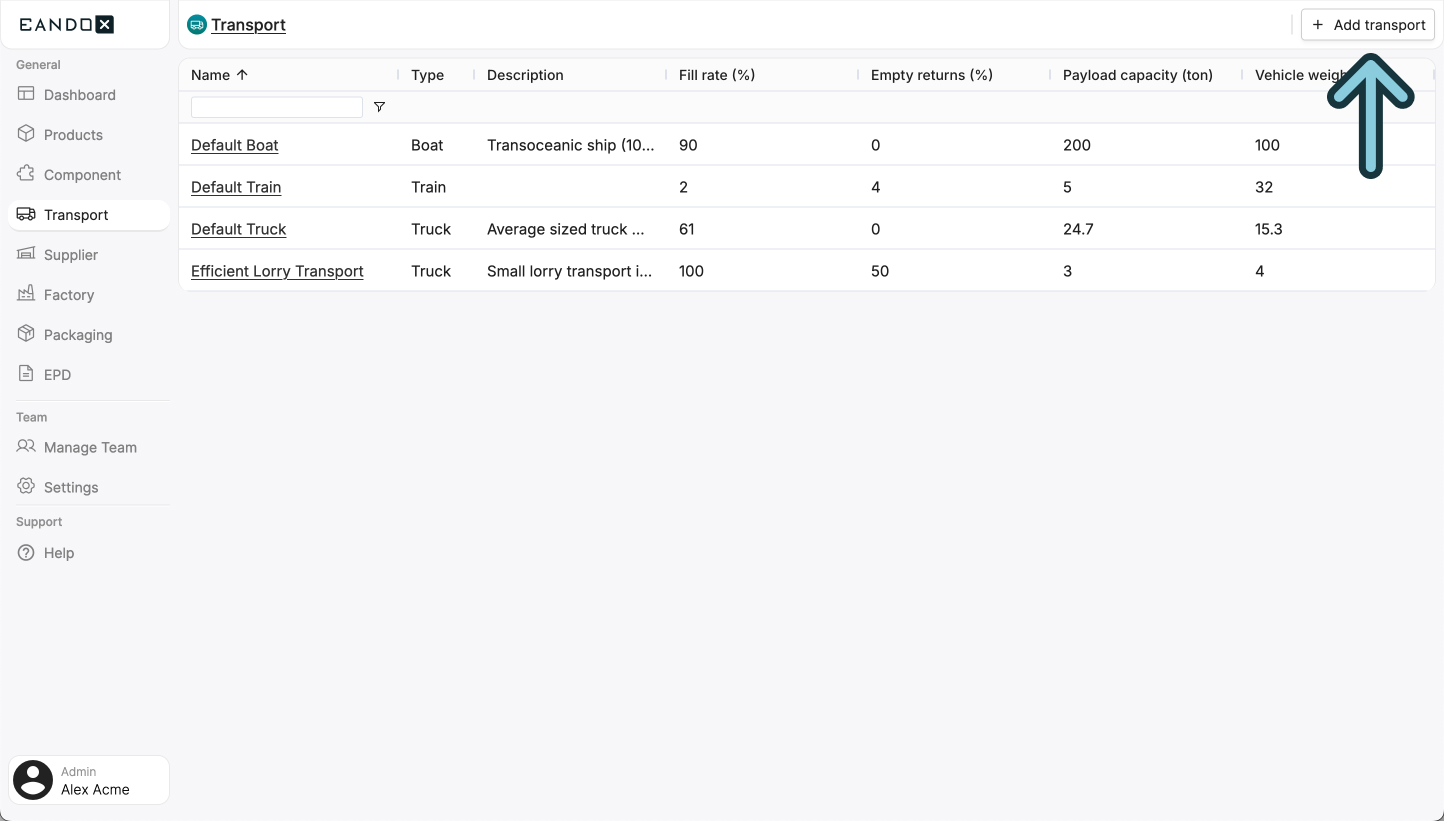Screen dimensions: 1444x821
Task: Open EPD via its document icon
Action: point(25,374)
